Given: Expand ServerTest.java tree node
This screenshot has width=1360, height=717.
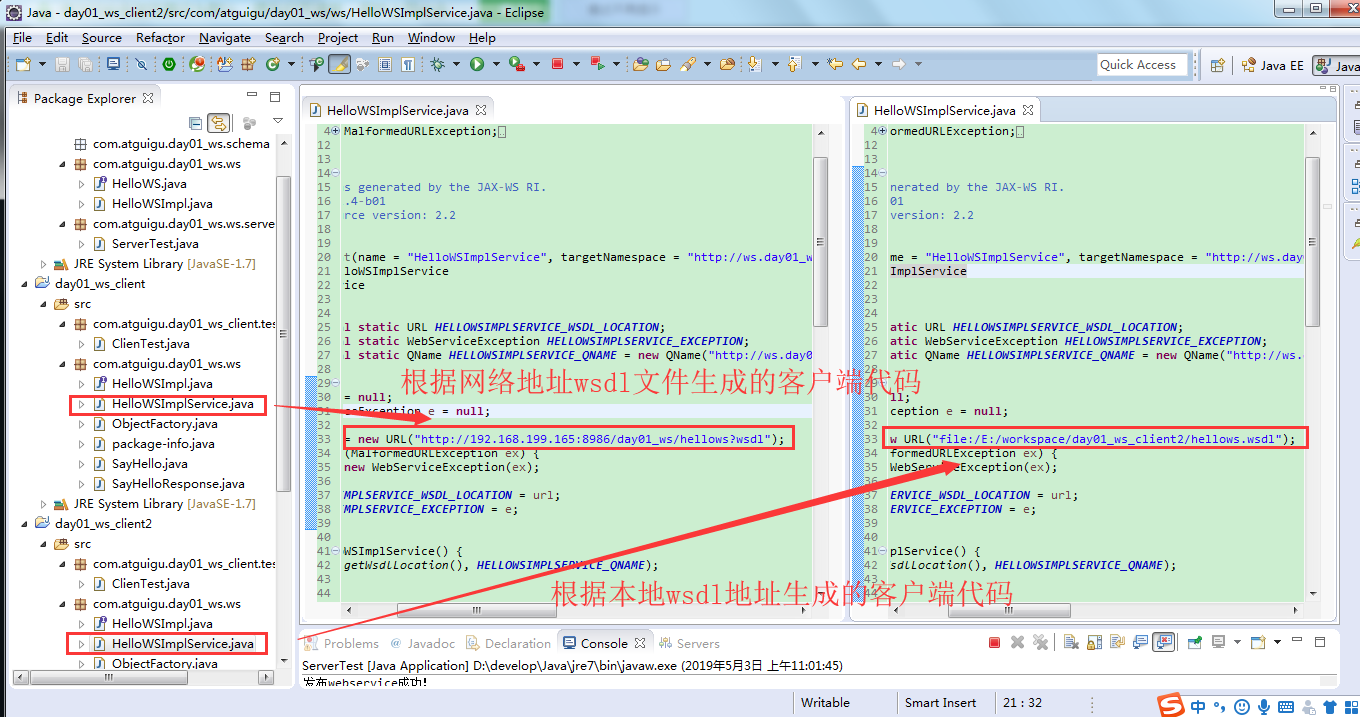Looking at the screenshot, I should point(82,244).
